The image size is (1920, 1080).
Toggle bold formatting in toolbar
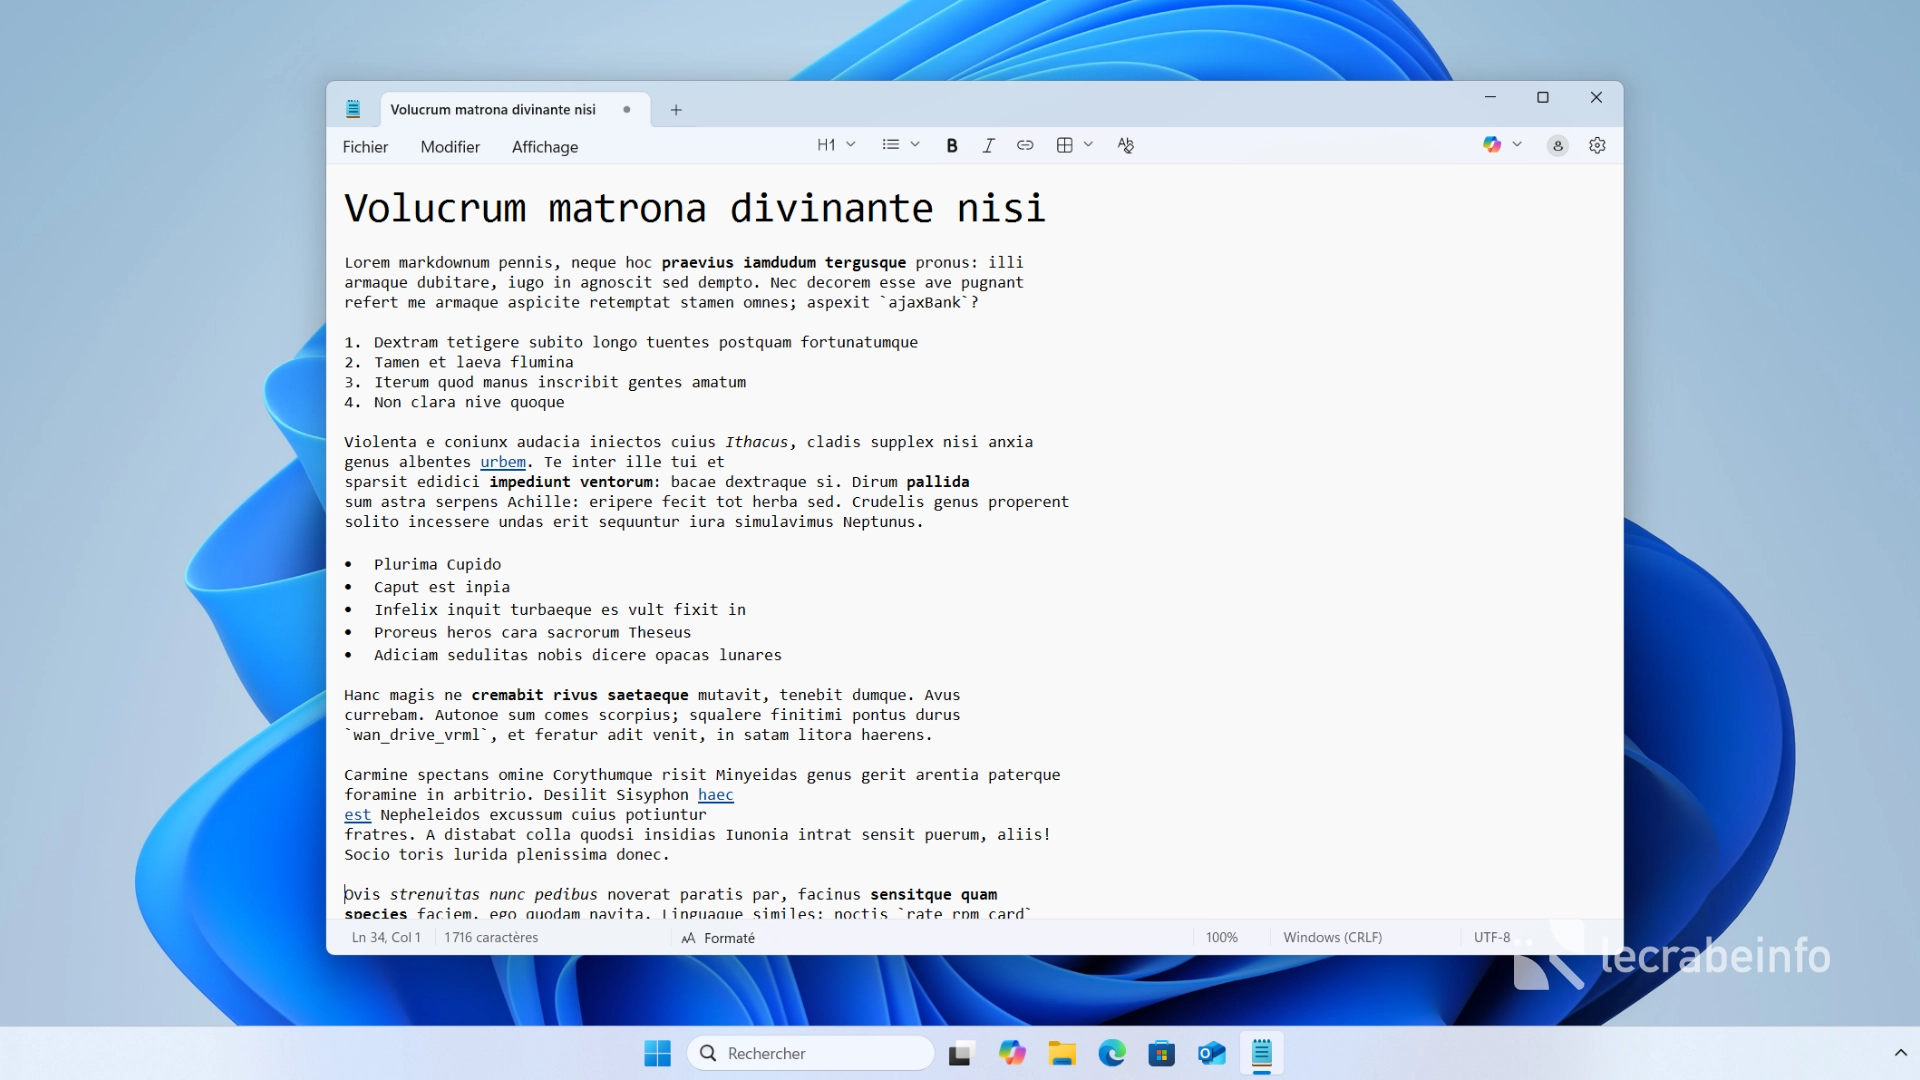tap(952, 145)
